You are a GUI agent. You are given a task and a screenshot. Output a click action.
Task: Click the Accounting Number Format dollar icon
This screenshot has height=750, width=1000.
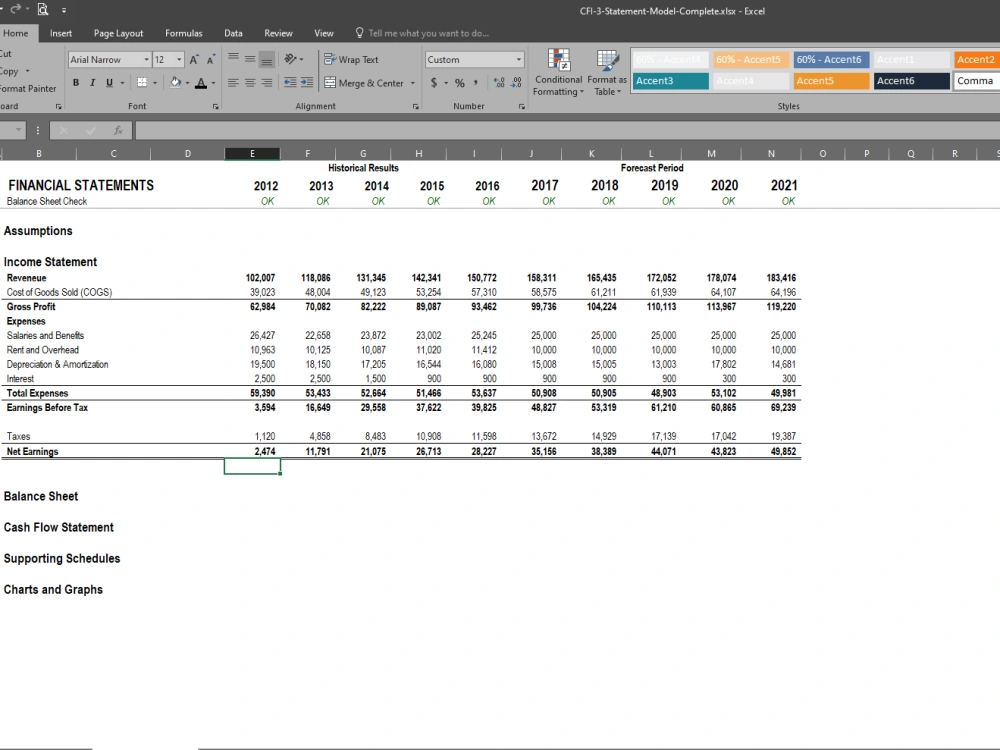point(434,82)
